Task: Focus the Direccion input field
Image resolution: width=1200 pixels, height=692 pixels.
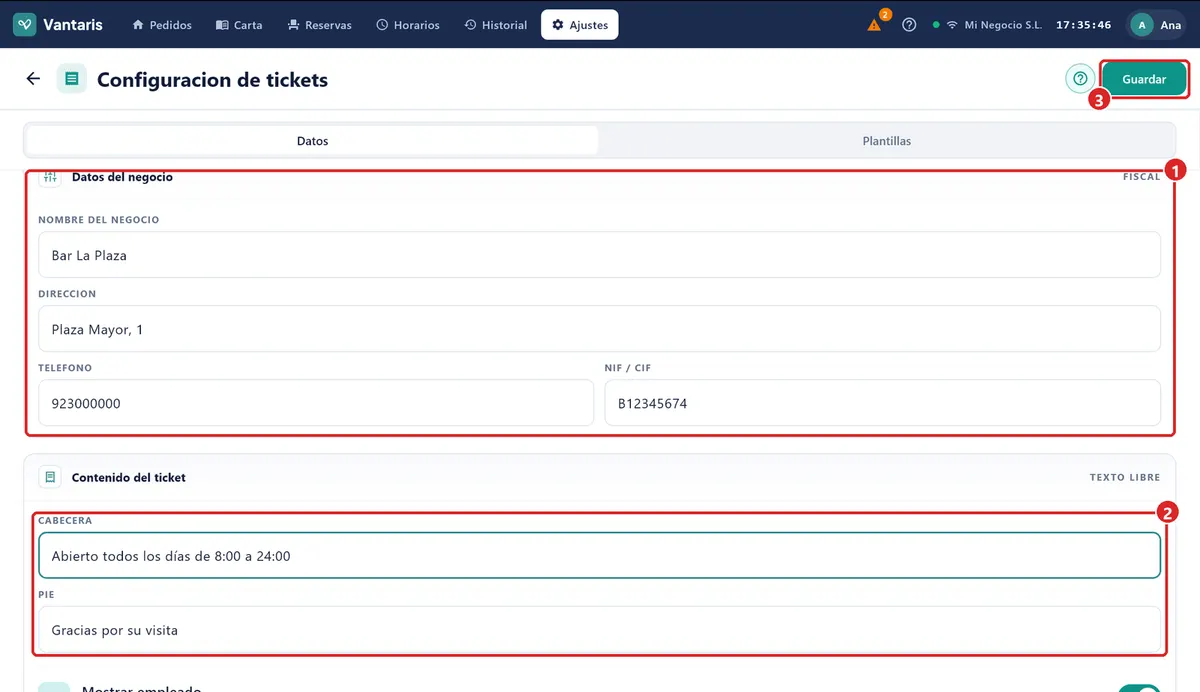Action: coord(599,329)
